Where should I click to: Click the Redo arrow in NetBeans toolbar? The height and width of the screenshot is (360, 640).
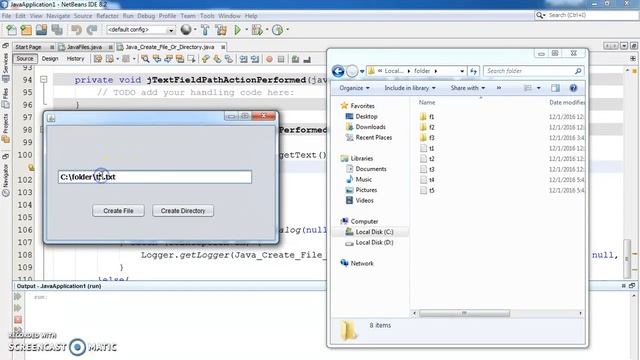(91, 30)
